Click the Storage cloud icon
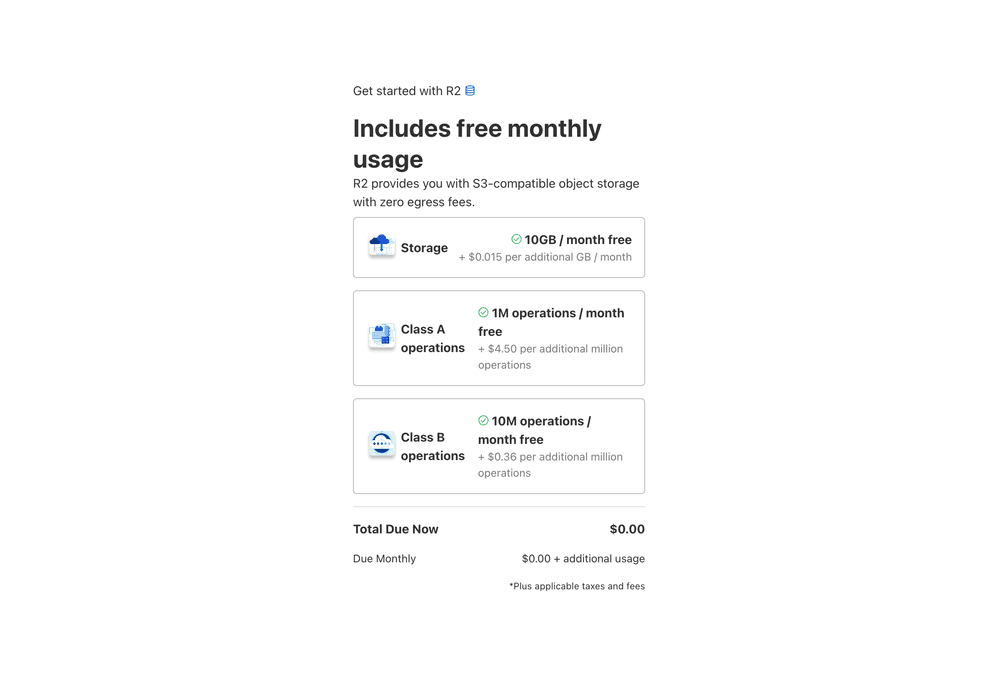1000x691 pixels. (381, 246)
